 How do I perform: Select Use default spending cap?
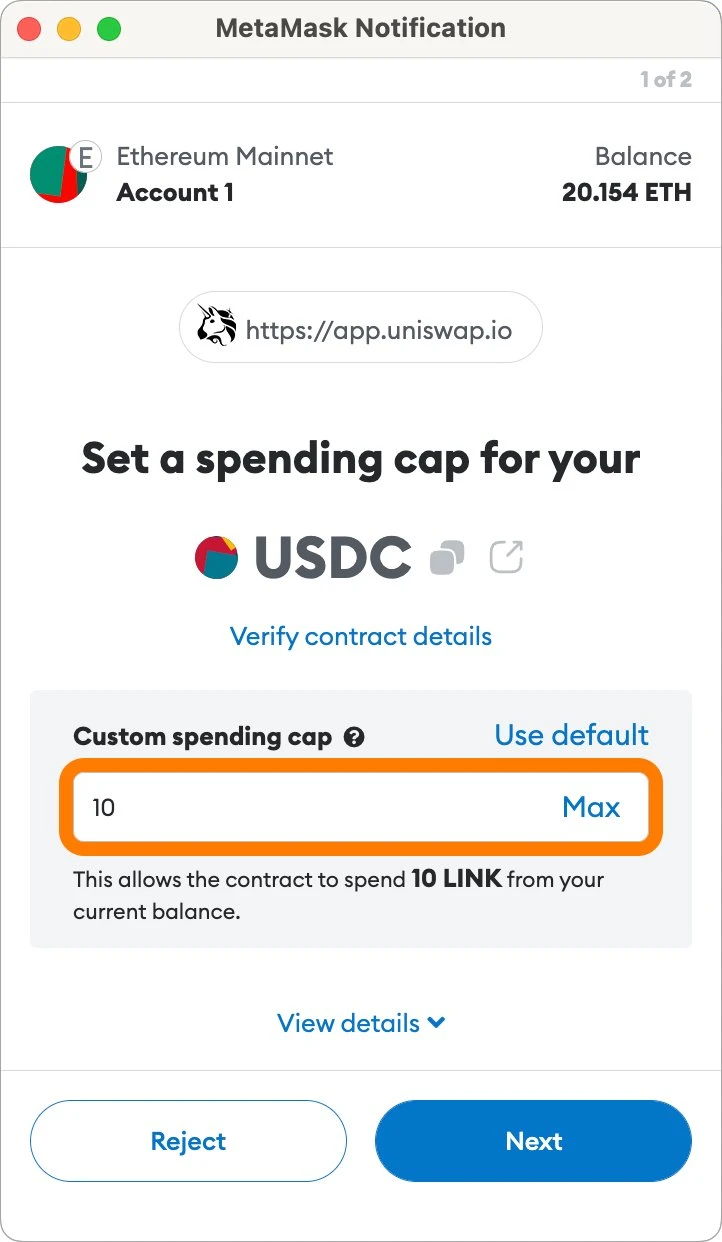pyautogui.click(x=572, y=735)
